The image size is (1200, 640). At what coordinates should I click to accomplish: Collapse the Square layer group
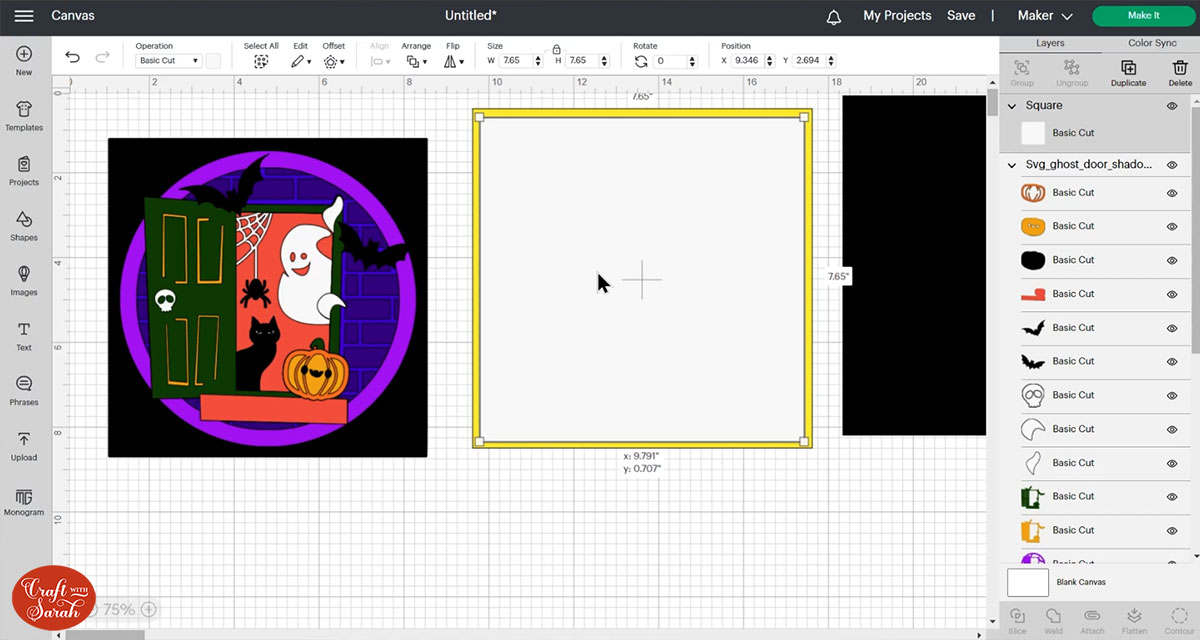[x=1013, y=106]
